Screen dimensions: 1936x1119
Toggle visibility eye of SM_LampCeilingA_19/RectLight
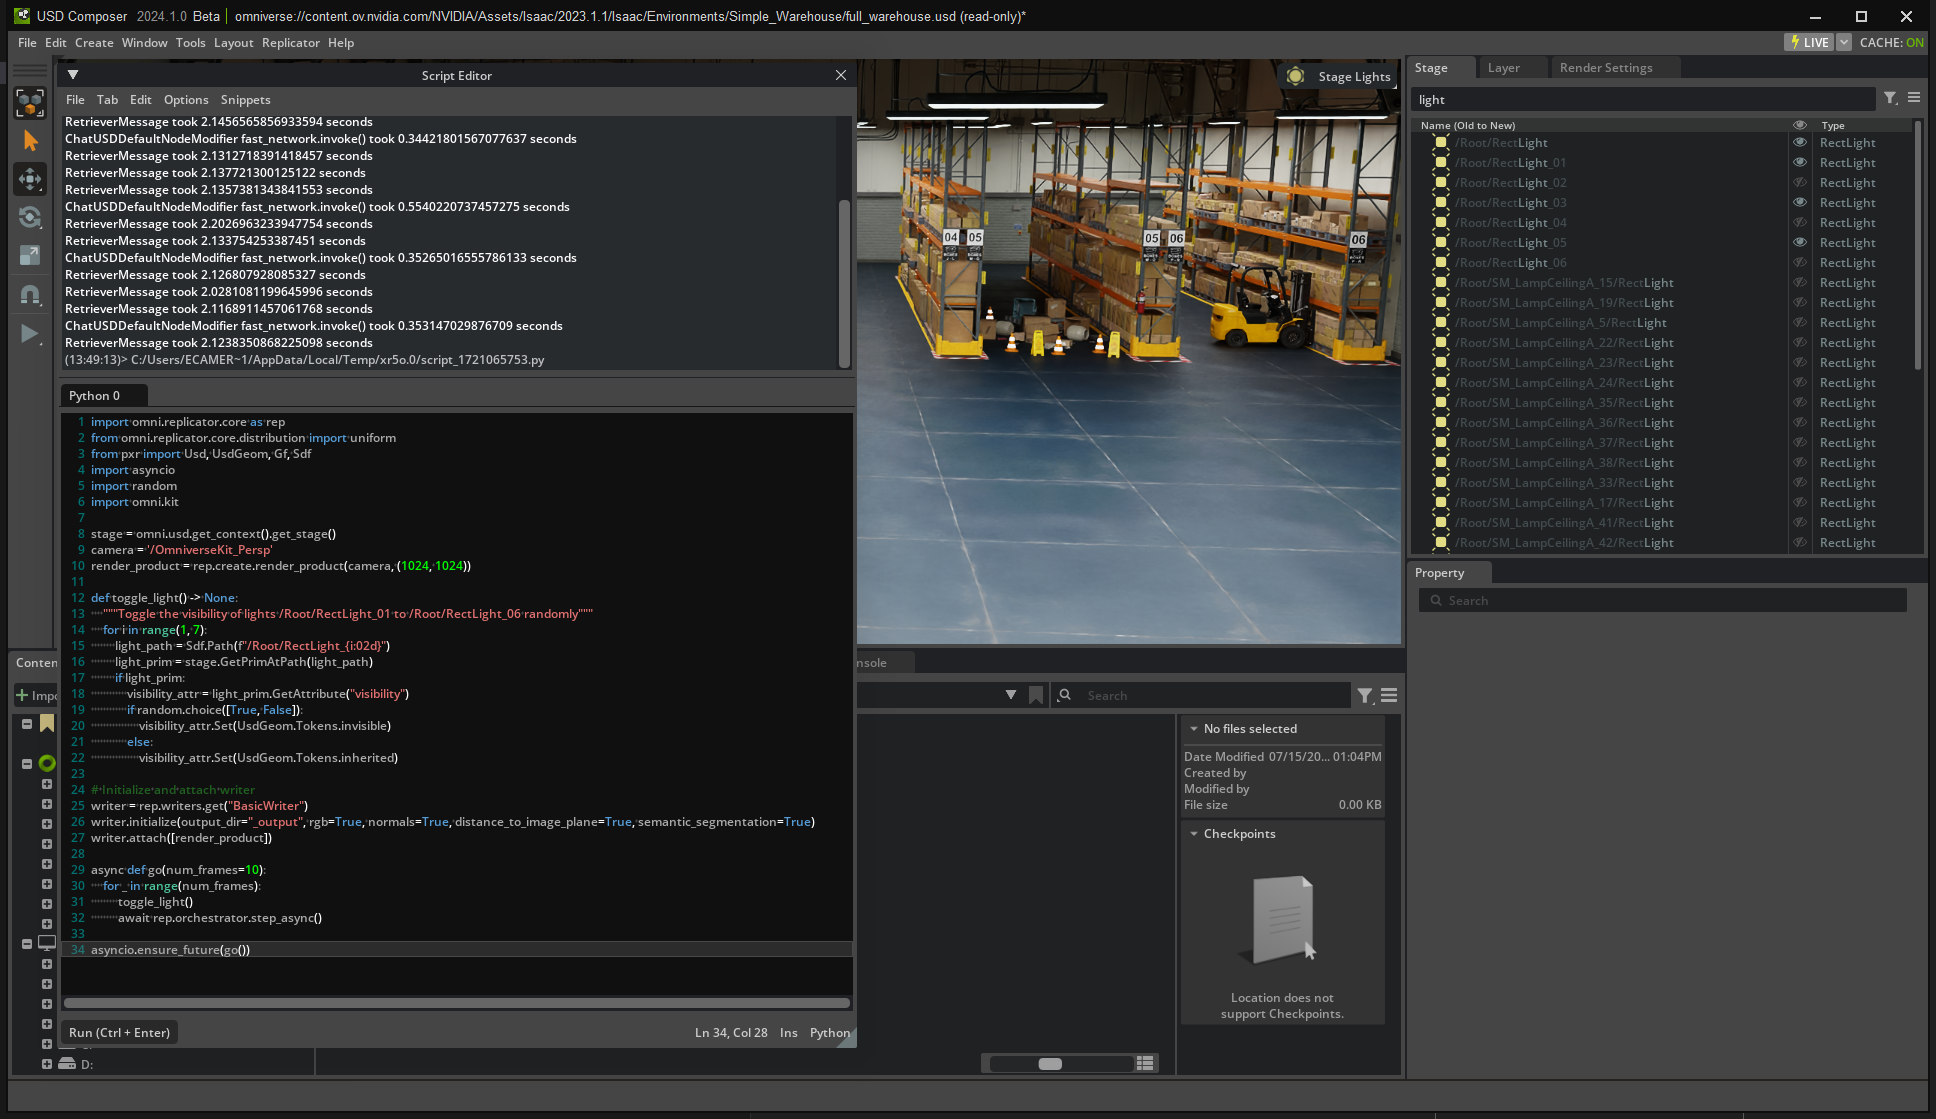click(x=1799, y=302)
